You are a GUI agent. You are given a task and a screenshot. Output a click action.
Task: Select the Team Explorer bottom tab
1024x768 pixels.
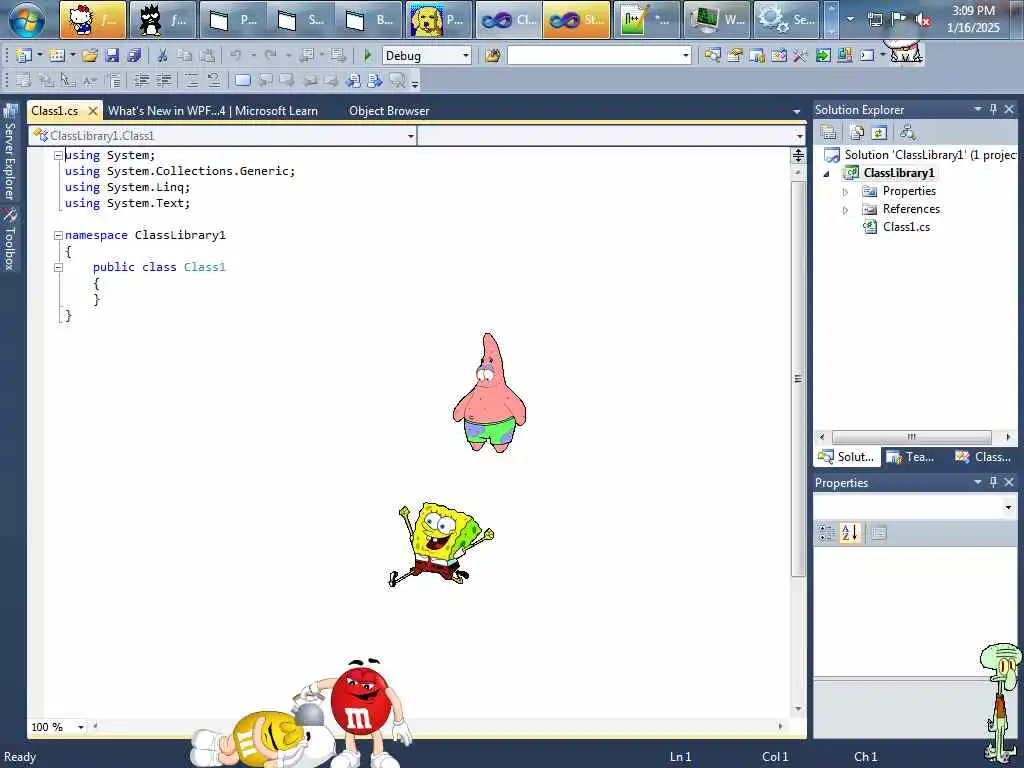pyautogui.click(x=911, y=457)
